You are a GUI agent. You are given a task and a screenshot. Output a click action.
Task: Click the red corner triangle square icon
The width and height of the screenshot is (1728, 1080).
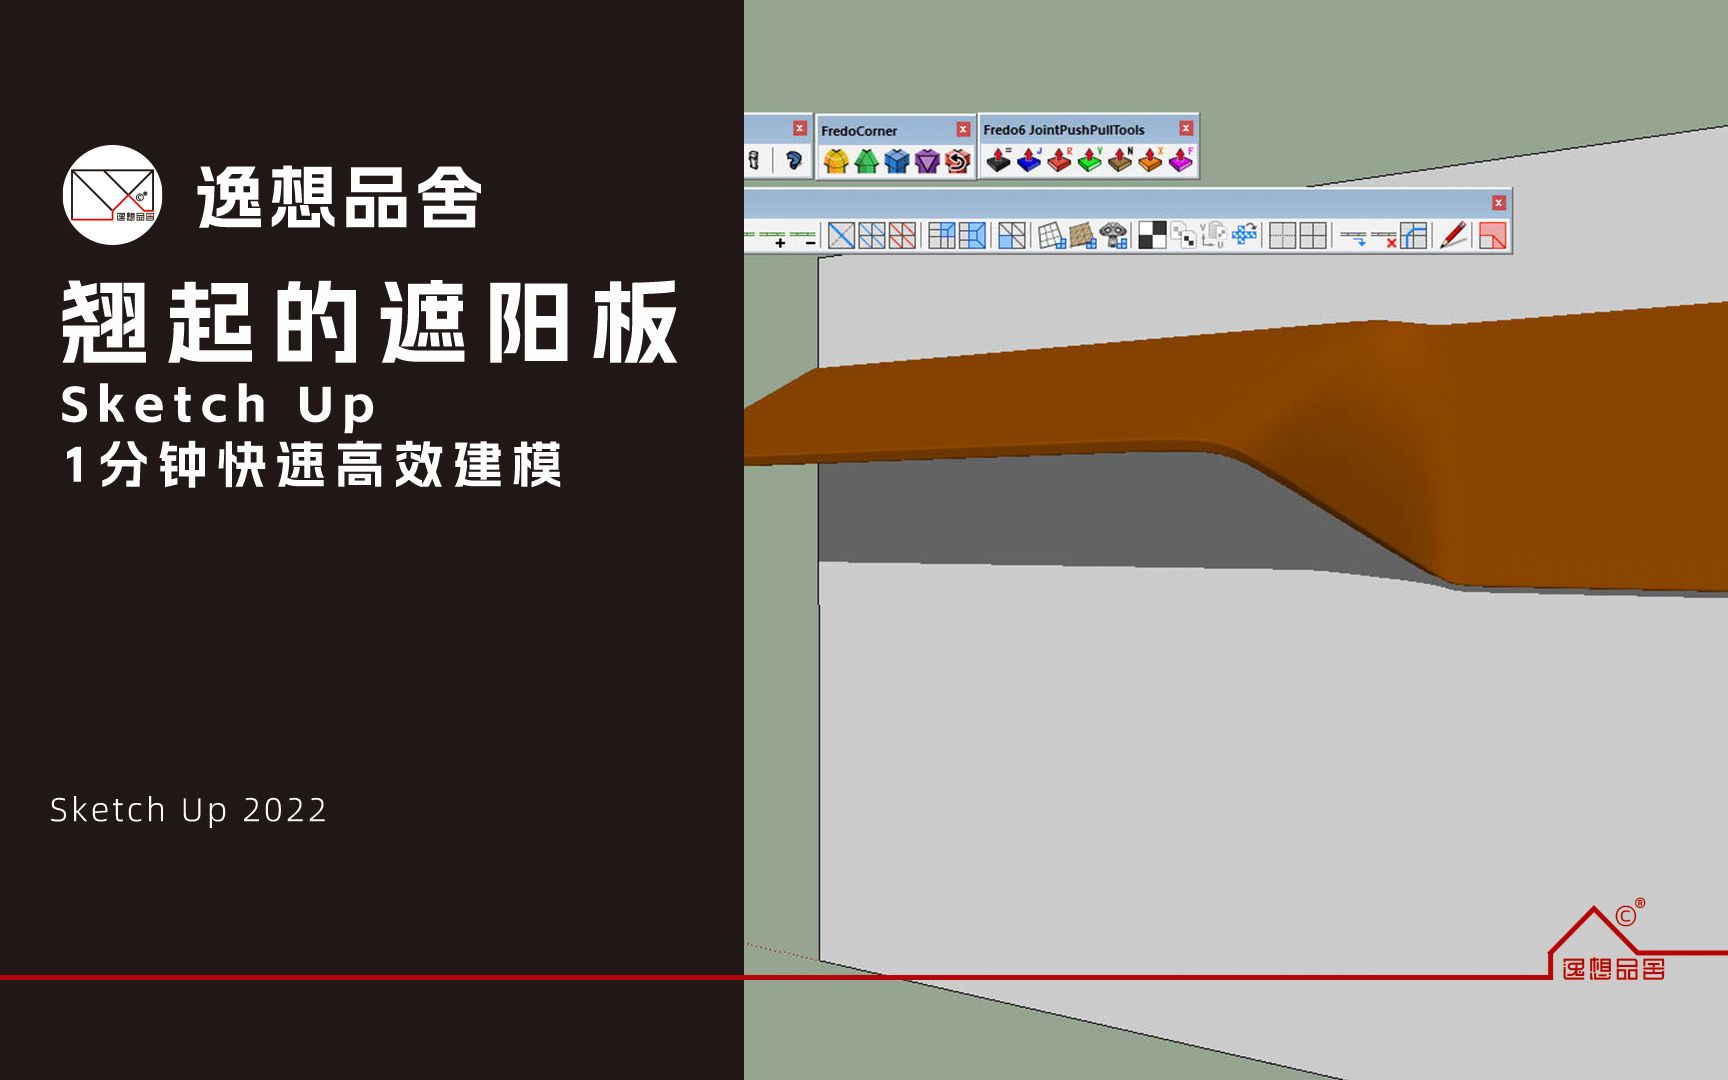coord(1493,235)
